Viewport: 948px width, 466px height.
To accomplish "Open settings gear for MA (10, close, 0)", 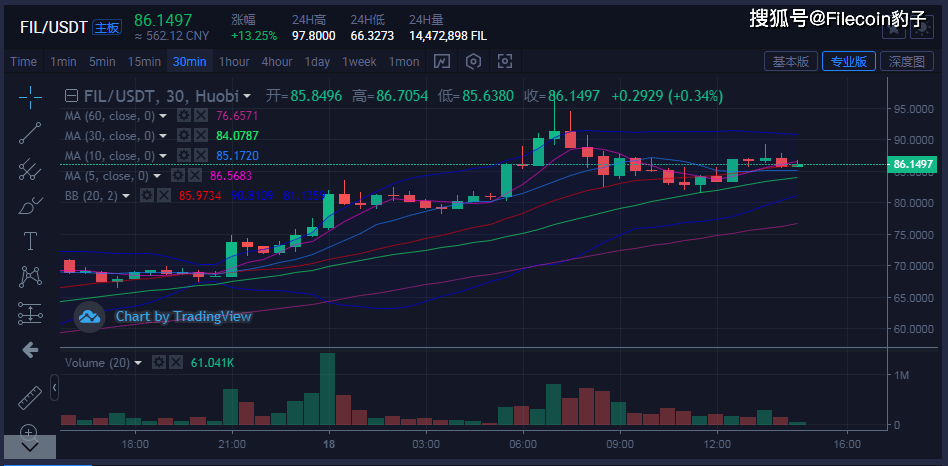I will pos(184,155).
